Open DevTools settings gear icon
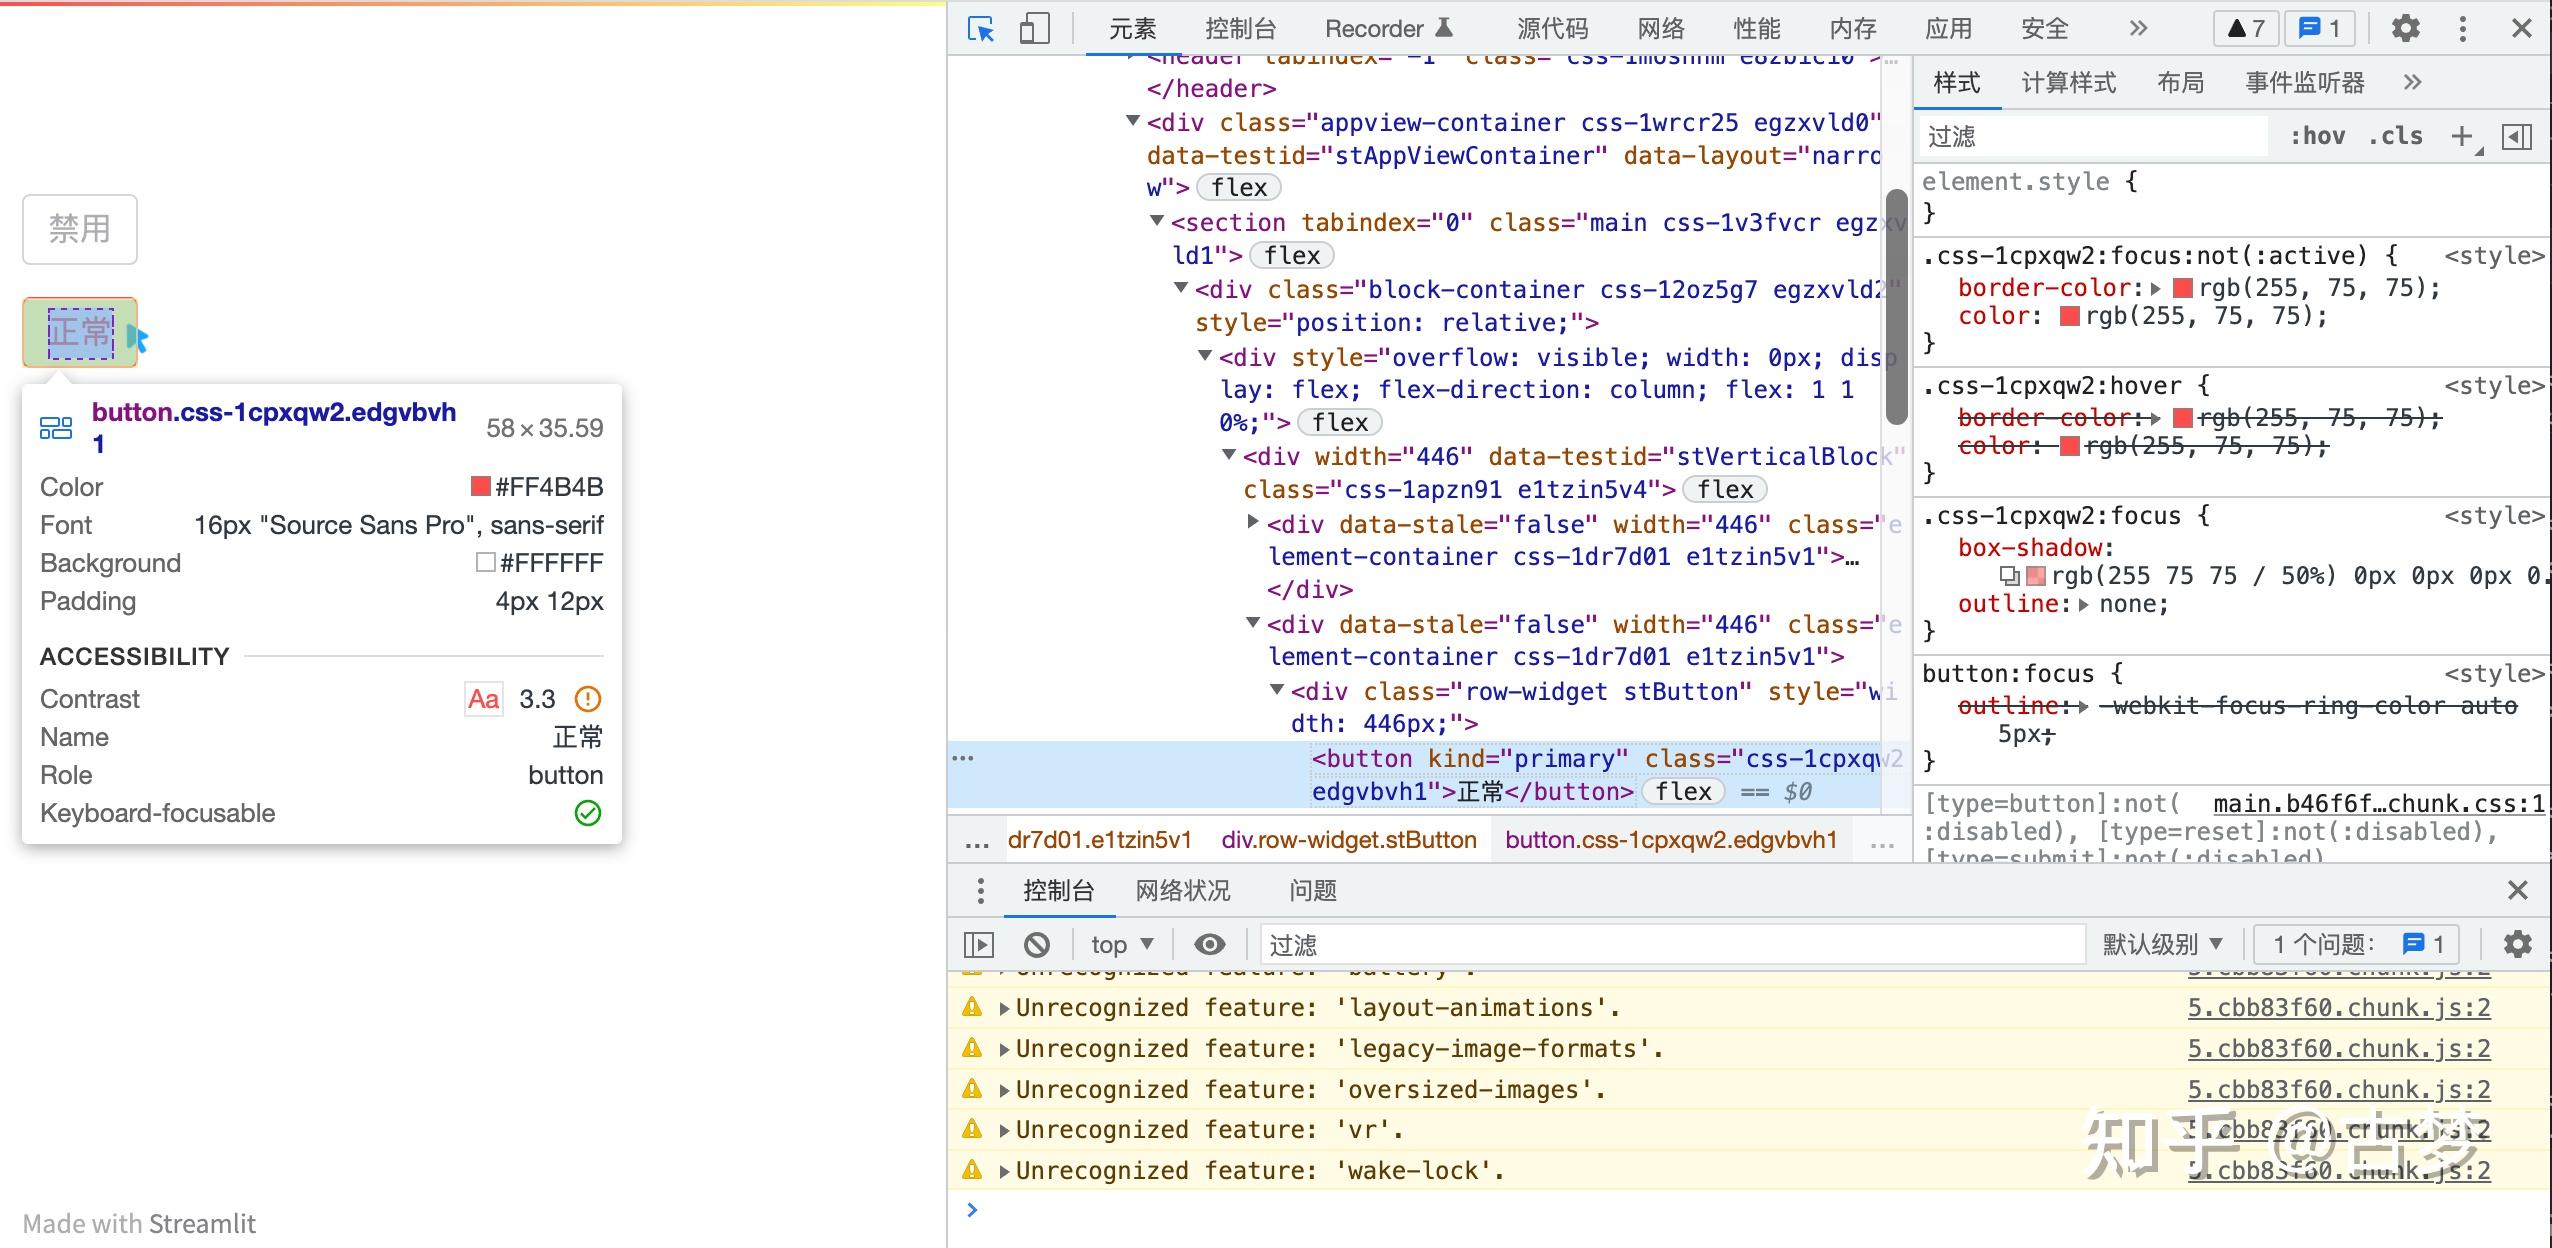The height and width of the screenshot is (1248, 2552). click(x=2406, y=29)
